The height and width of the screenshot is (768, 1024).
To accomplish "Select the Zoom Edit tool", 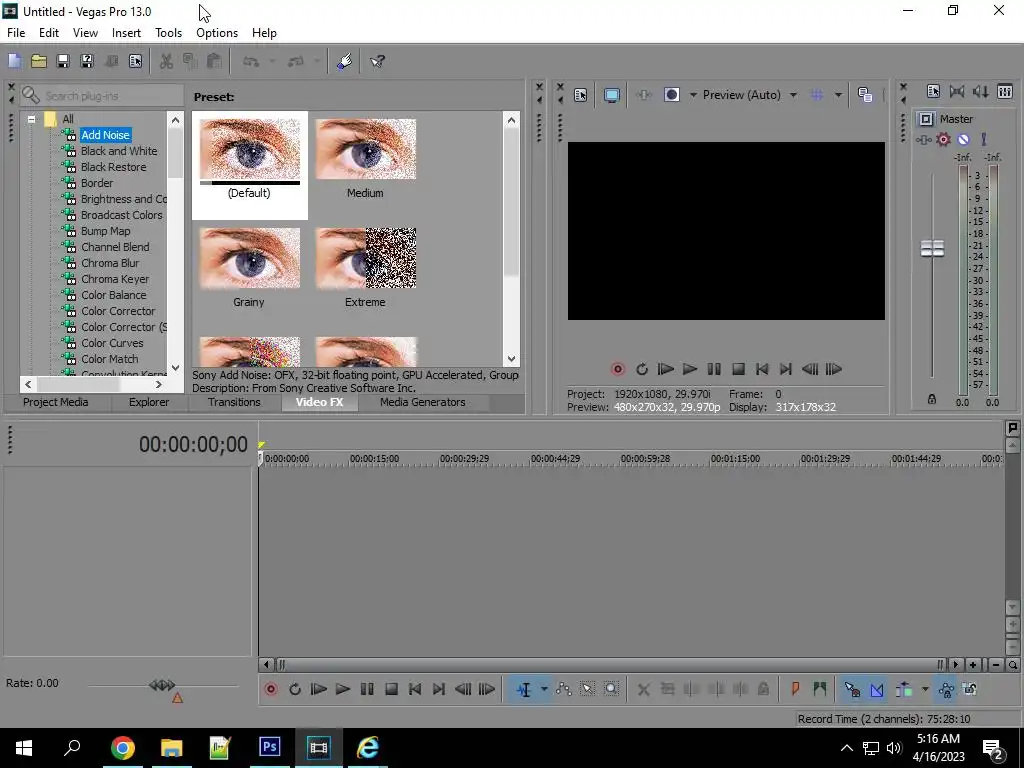I will (611, 689).
